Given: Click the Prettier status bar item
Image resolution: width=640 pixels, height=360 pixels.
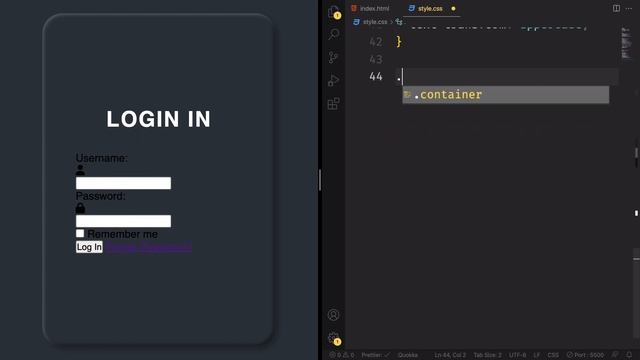Looking at the screenshot, I should point(376,355).
